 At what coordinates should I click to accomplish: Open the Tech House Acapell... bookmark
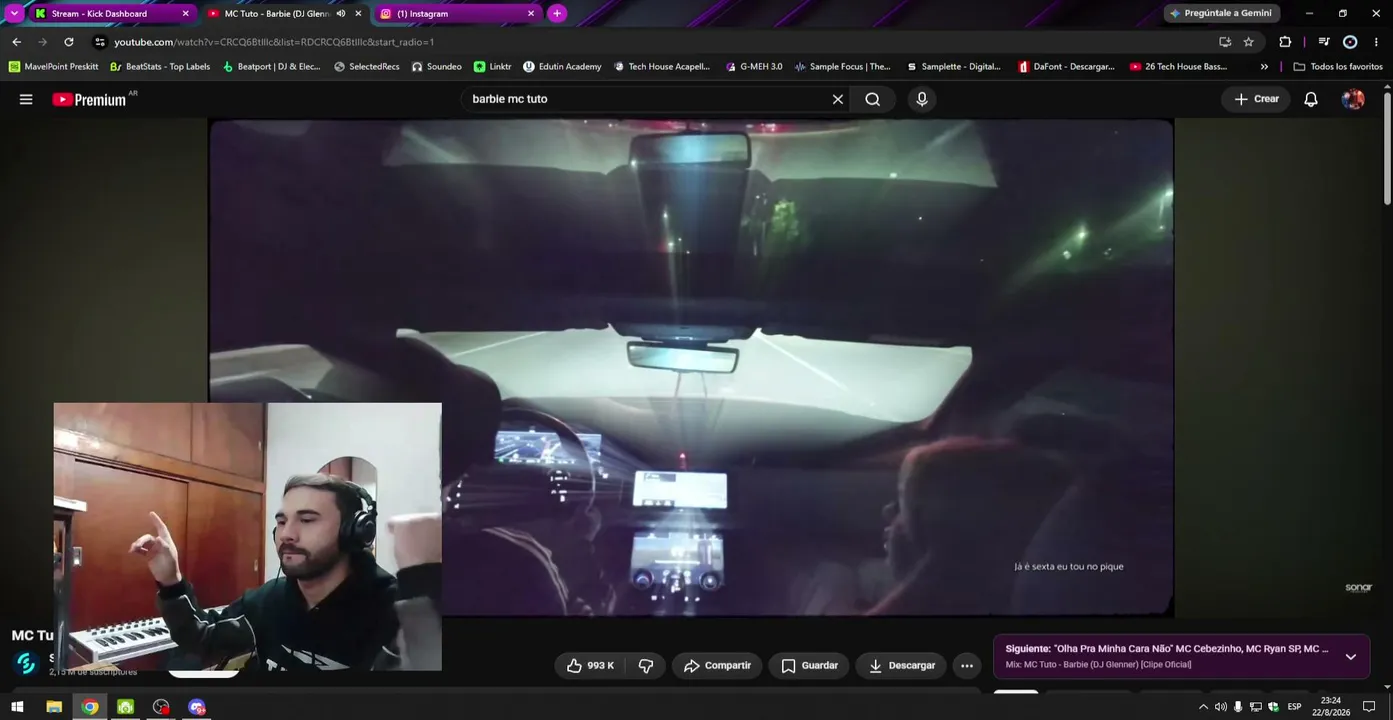click(x=661, y=67)
